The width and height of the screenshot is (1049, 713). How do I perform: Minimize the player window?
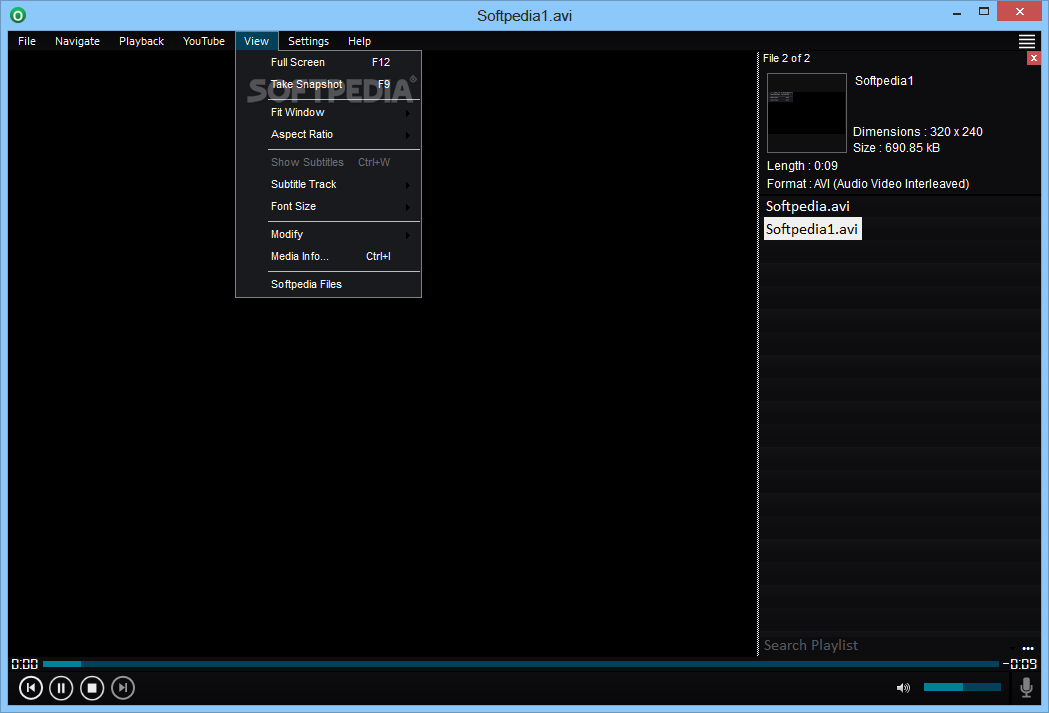(x=957, y=12)
